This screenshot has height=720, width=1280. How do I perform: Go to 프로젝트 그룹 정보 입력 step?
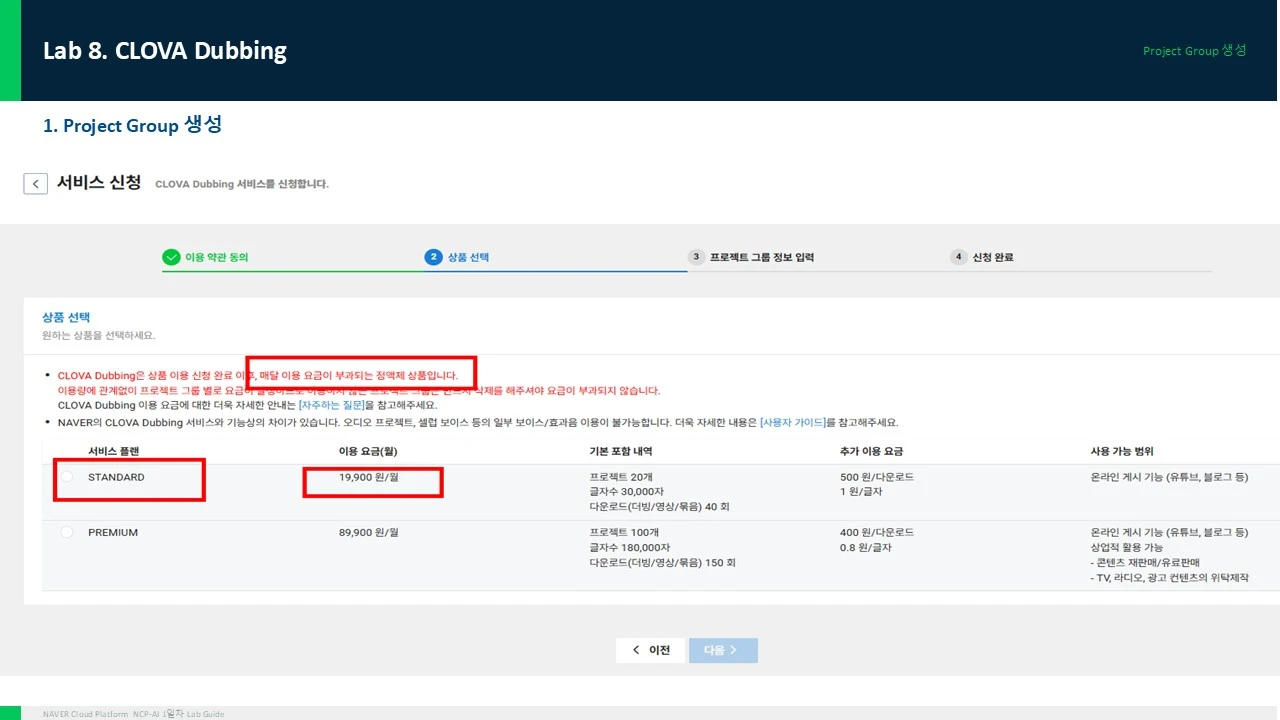[762, 257]
